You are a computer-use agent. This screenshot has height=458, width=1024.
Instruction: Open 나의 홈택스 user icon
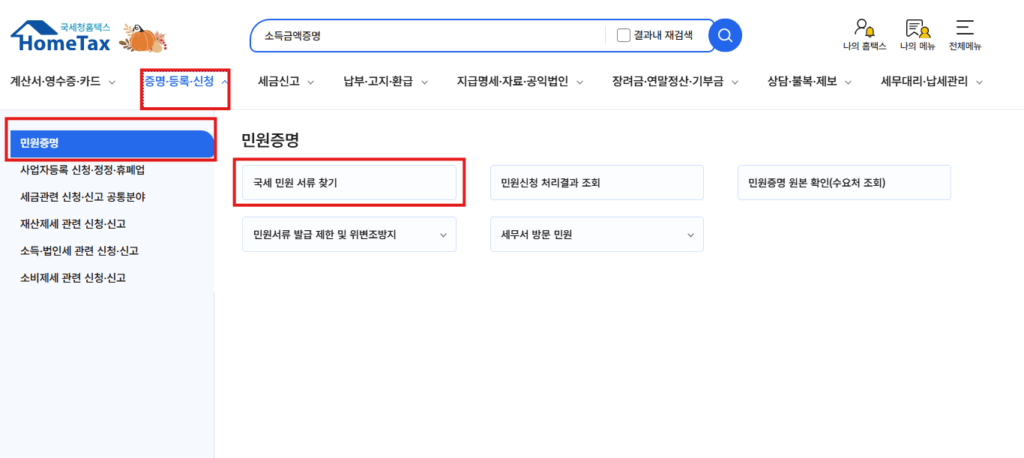tap(865, 34)
